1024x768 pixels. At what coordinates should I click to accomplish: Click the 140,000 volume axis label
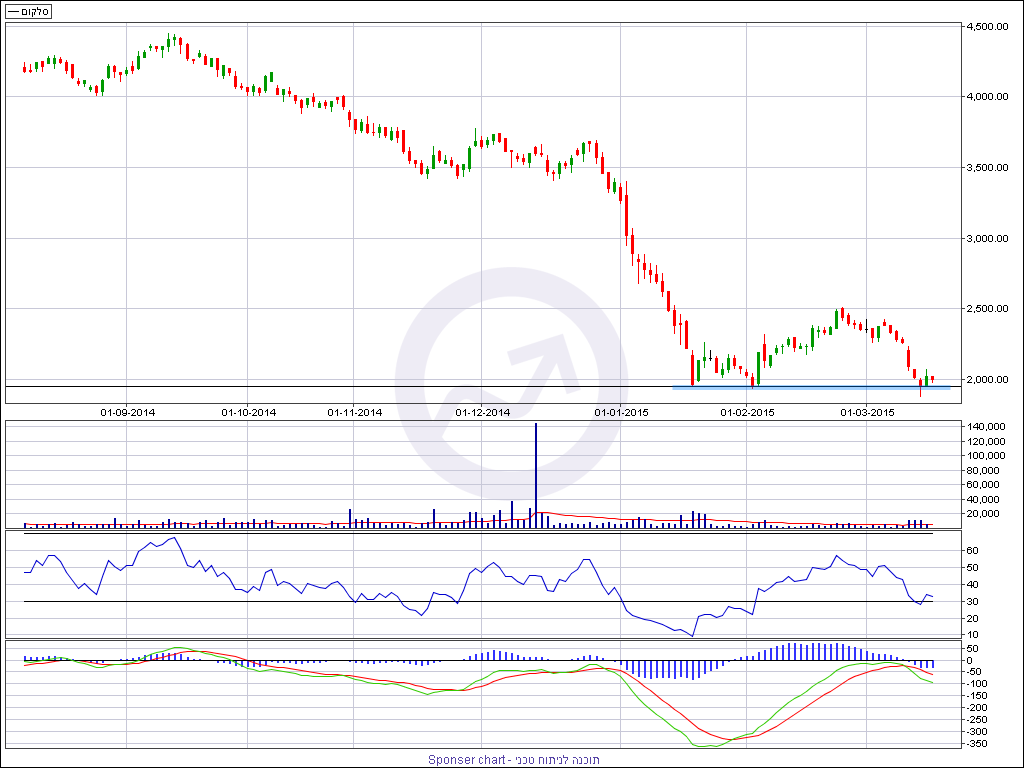click(984, 427)
